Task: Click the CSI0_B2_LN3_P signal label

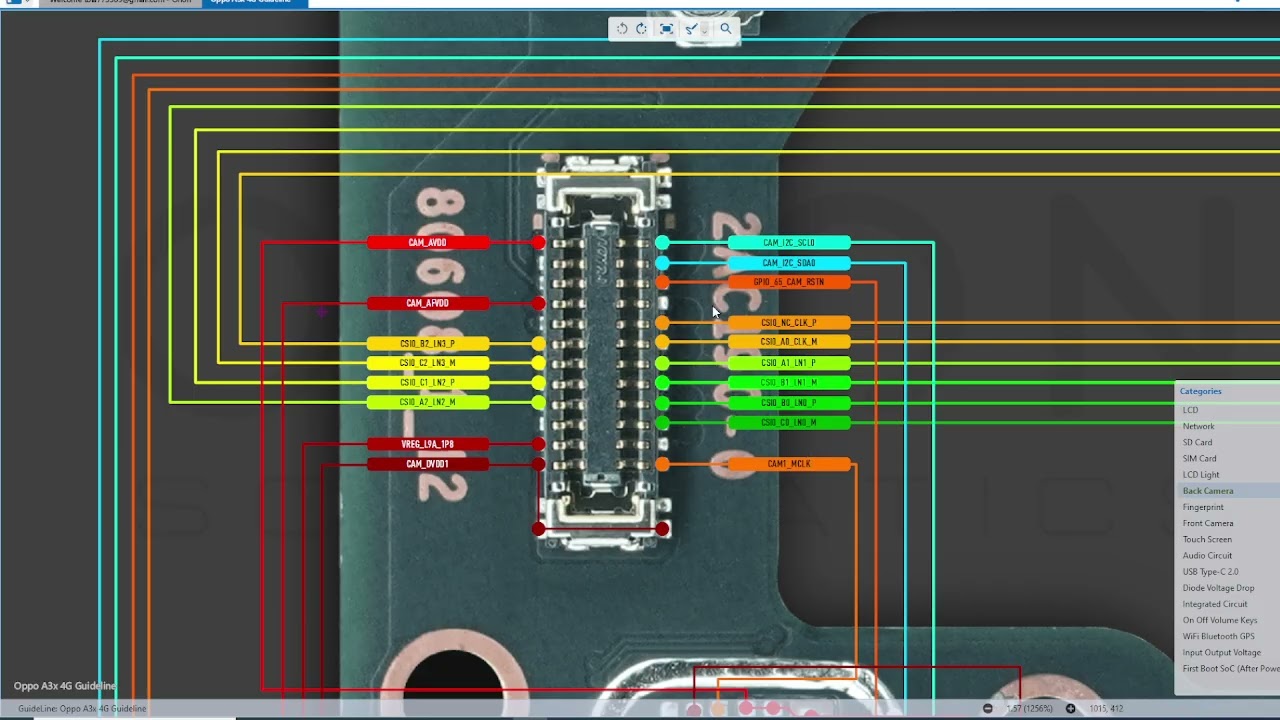Action: (428, 343)
